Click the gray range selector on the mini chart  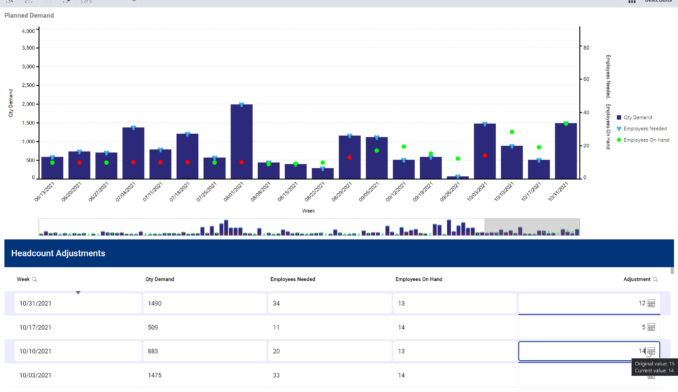point(532,226)
